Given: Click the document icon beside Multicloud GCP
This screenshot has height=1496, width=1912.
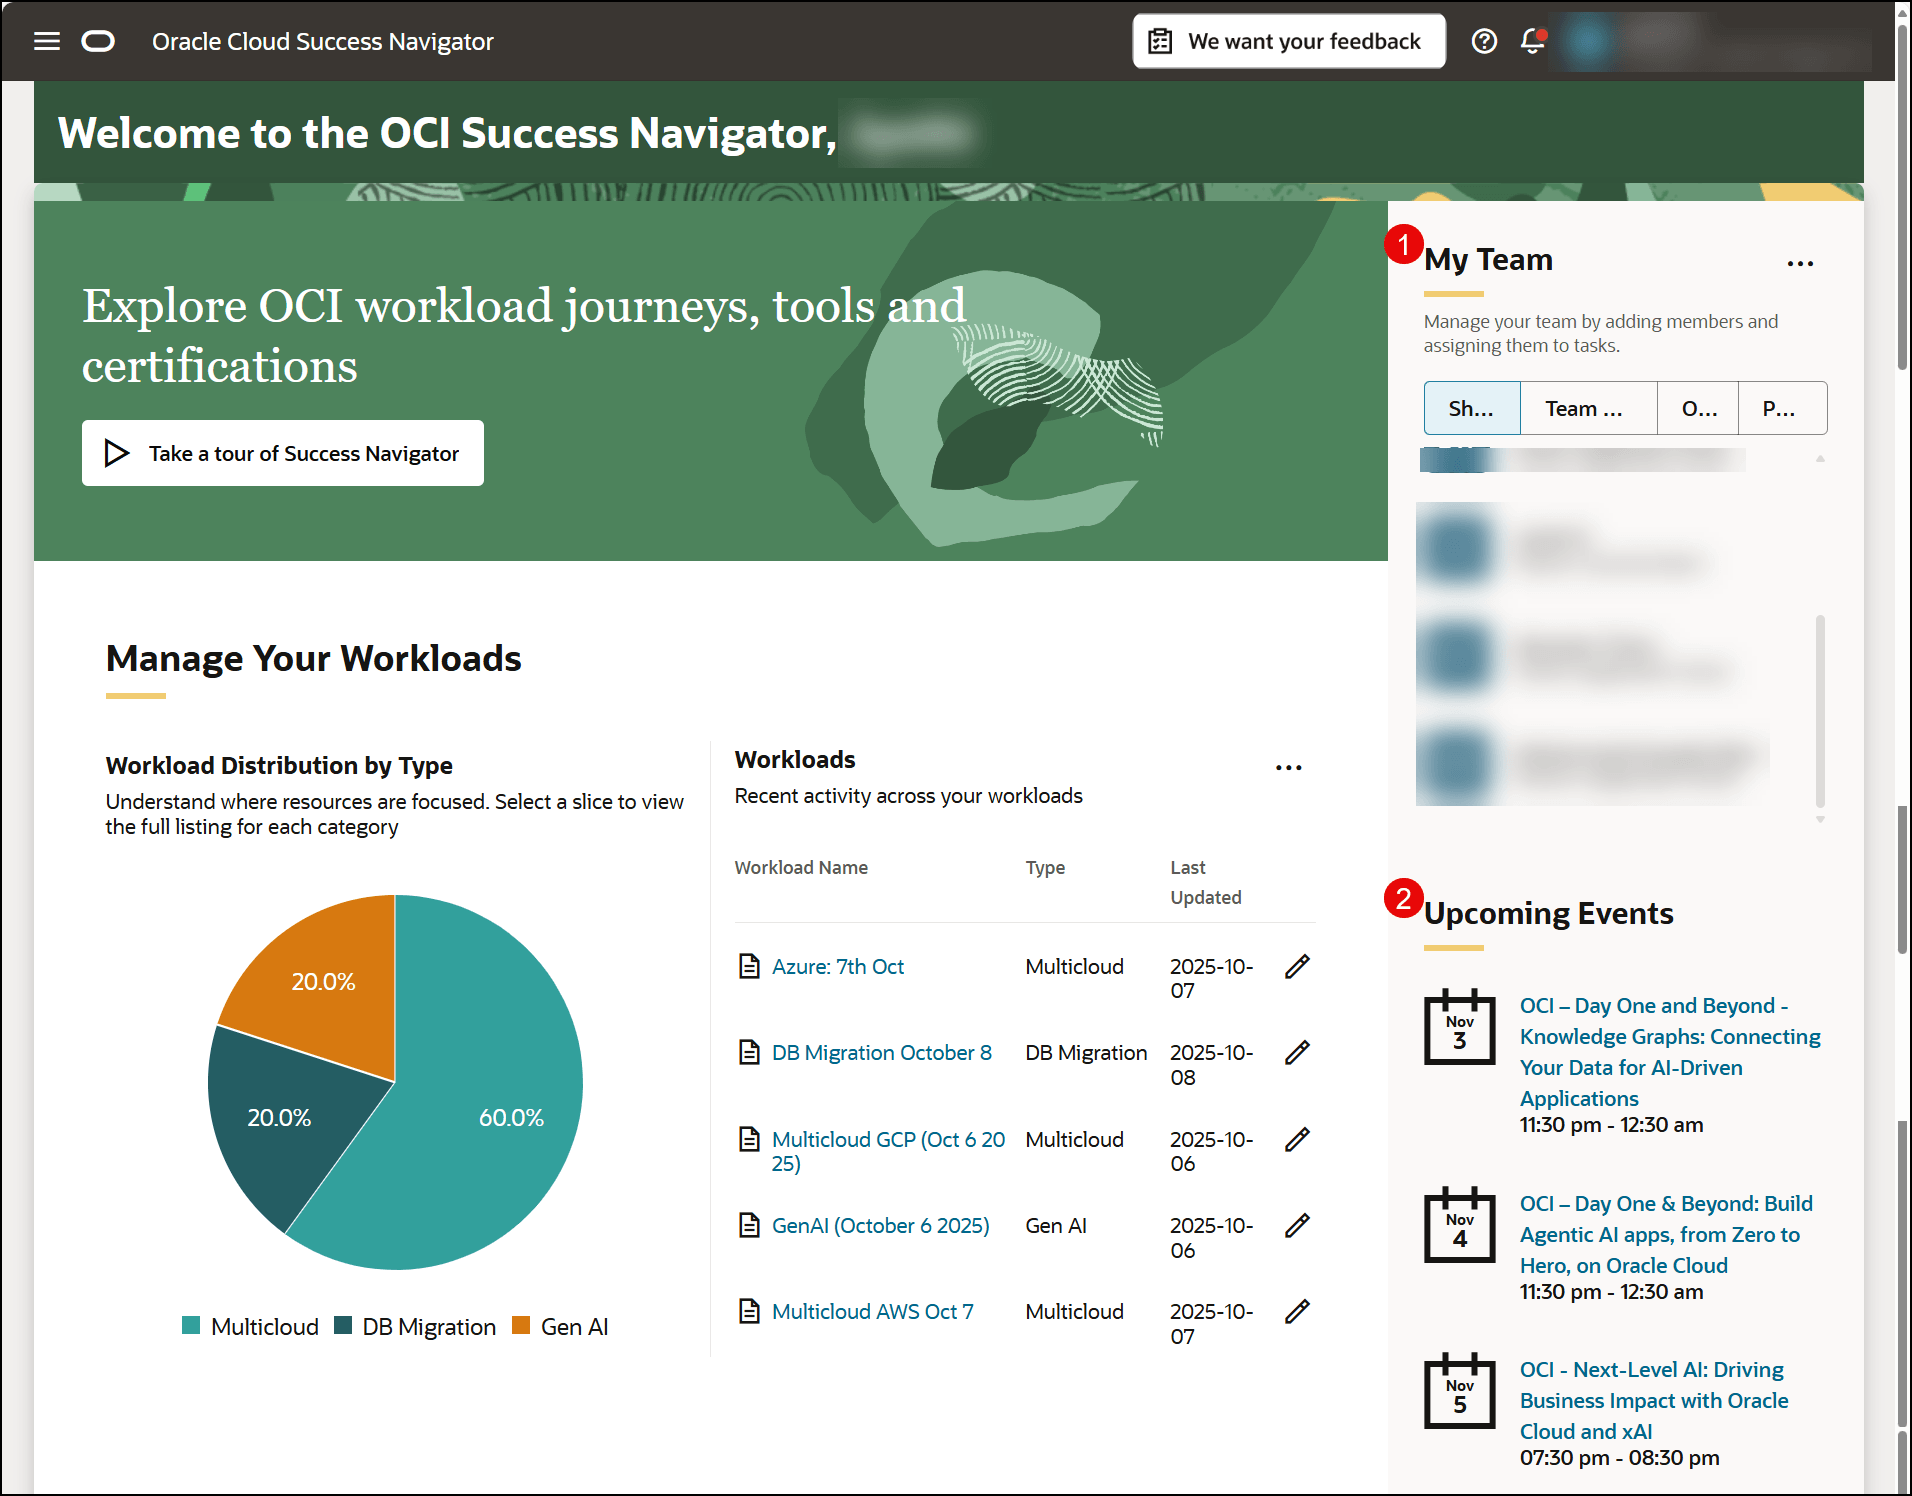Looking at the screenshot, I should (x=749, y=1139).
